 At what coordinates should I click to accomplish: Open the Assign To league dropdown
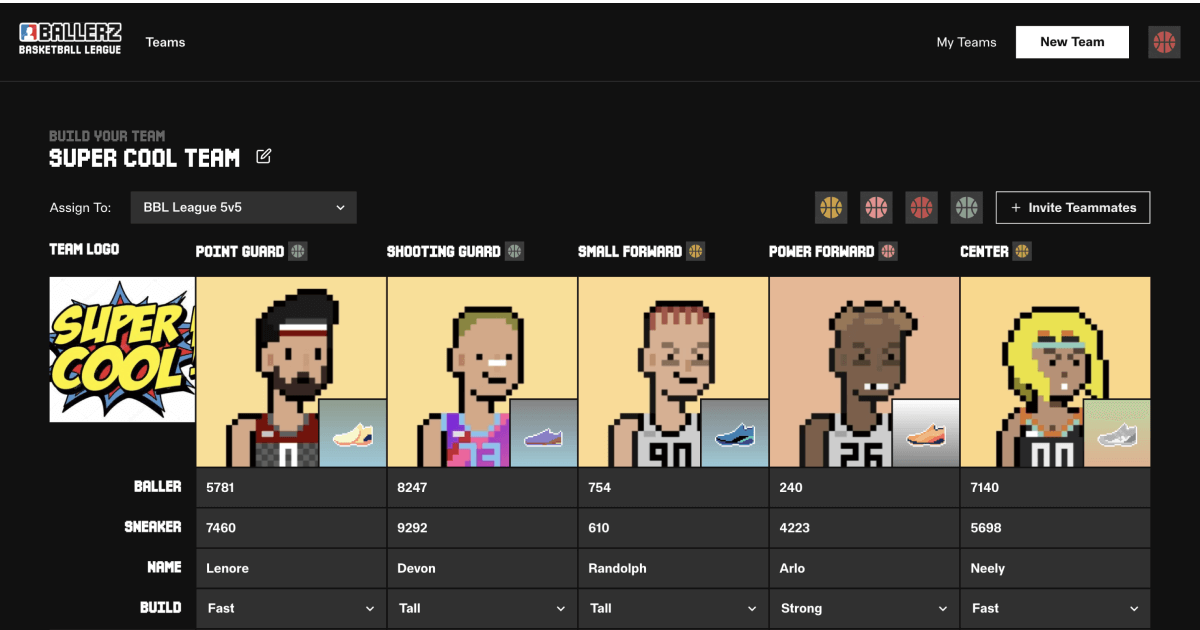[243, 208]
